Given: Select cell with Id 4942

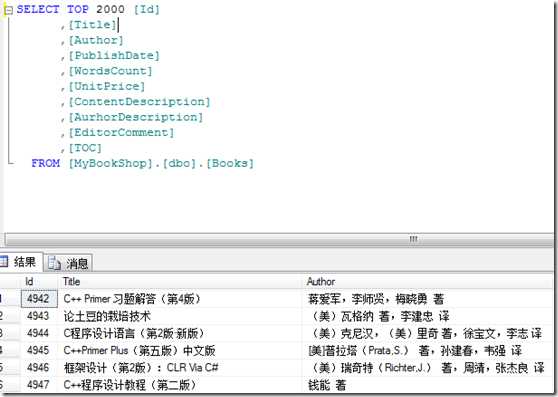Looking at the screenshot, I should pyautogui.click(x=39, y=298).
